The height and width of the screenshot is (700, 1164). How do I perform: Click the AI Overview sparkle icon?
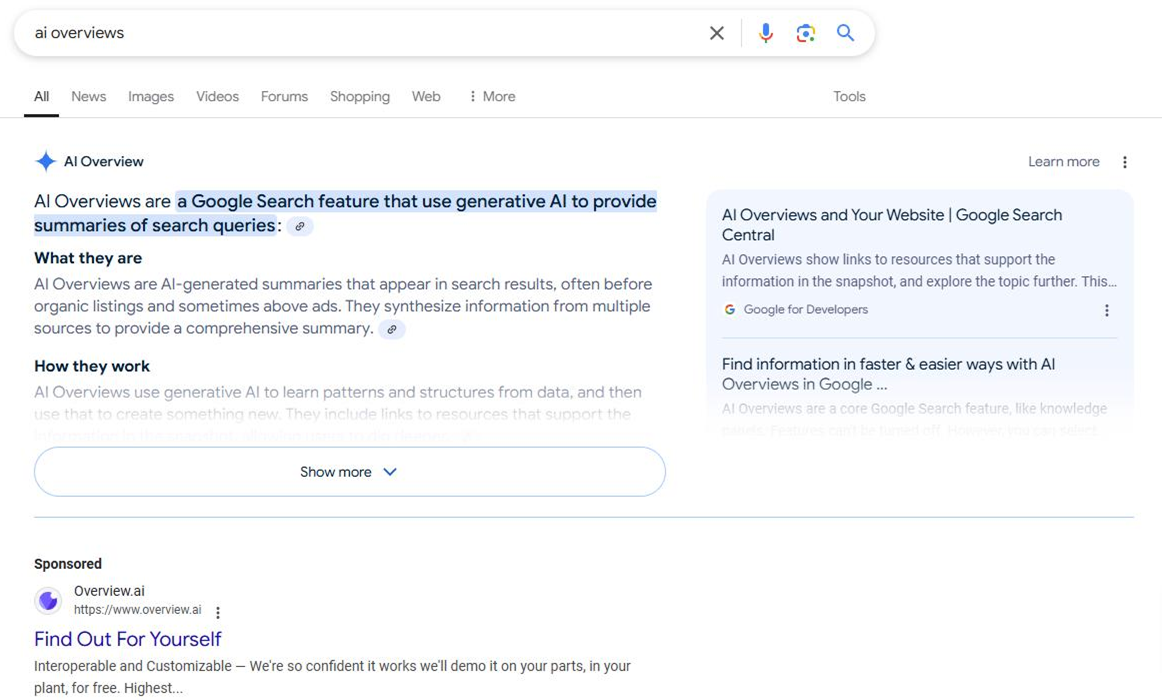tap(45, 161)
